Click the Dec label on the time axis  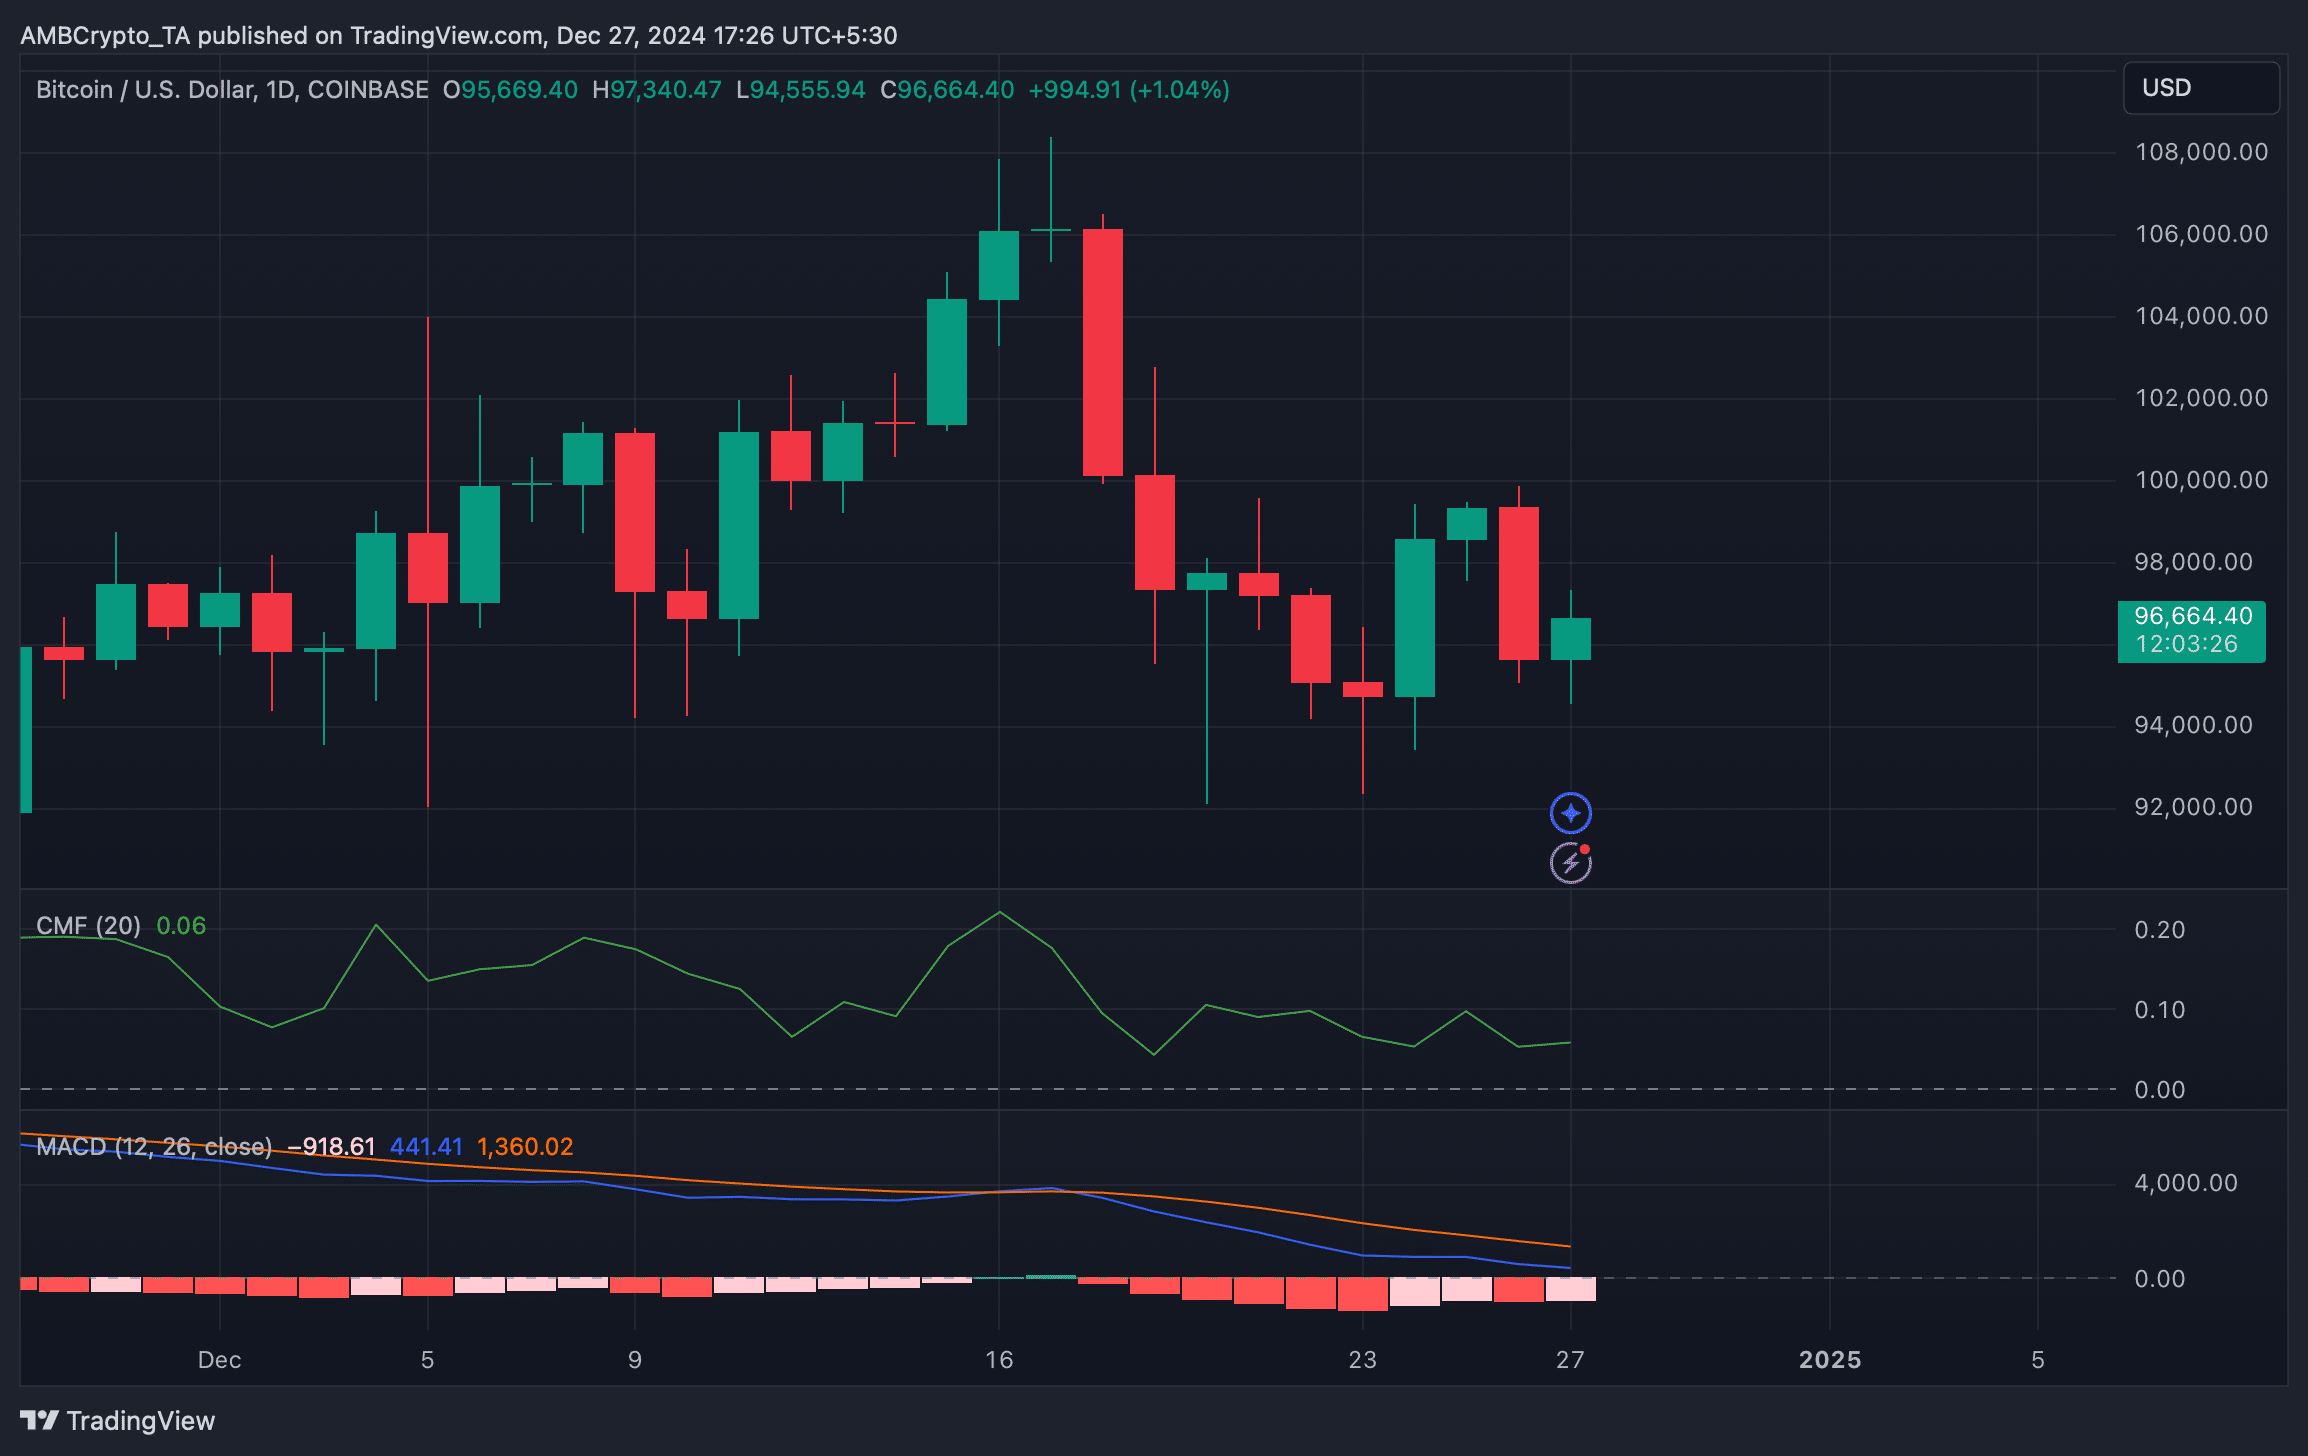coord(219,1360)
